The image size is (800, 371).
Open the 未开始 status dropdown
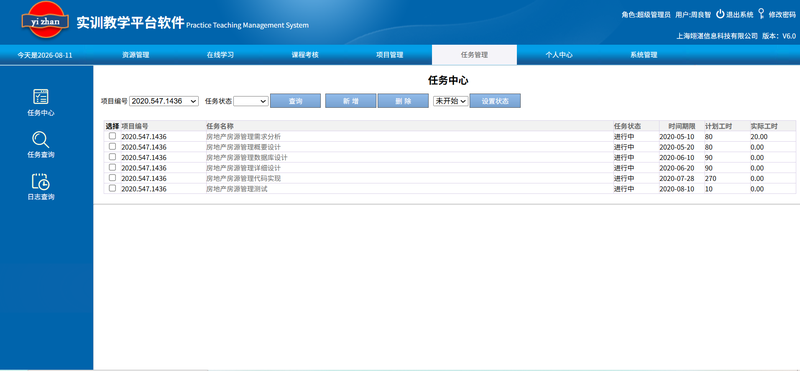pyautogui.click(x=451, y=101)
